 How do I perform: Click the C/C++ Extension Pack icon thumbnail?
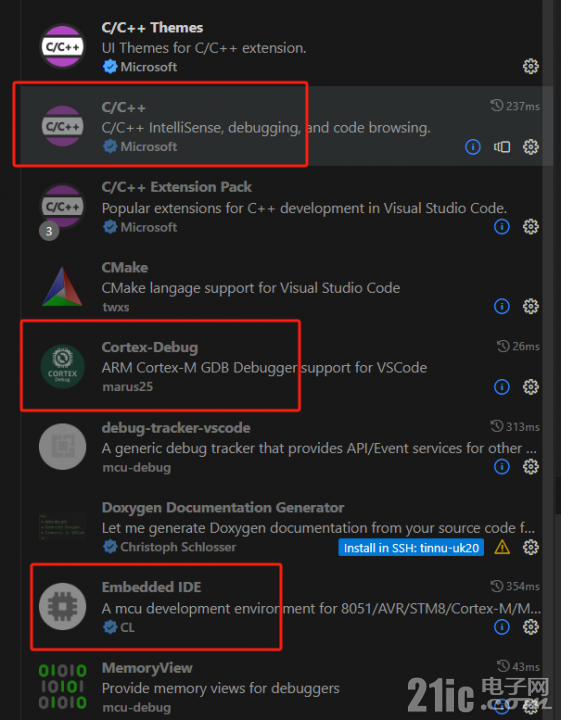coord(62,206)
